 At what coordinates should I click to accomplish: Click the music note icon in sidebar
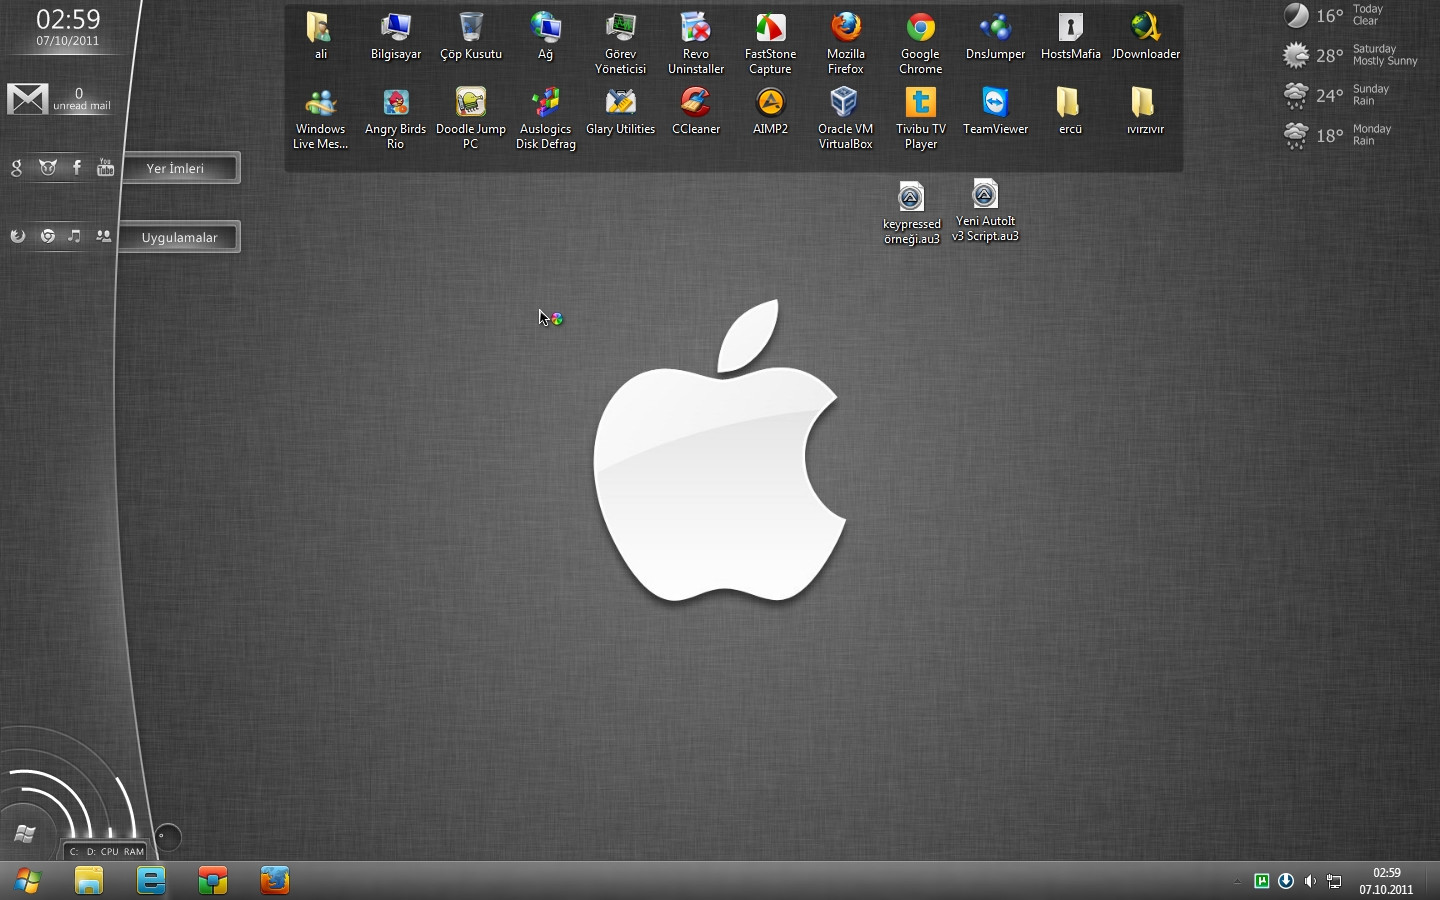pyautogui.click(x=74, y=236)
